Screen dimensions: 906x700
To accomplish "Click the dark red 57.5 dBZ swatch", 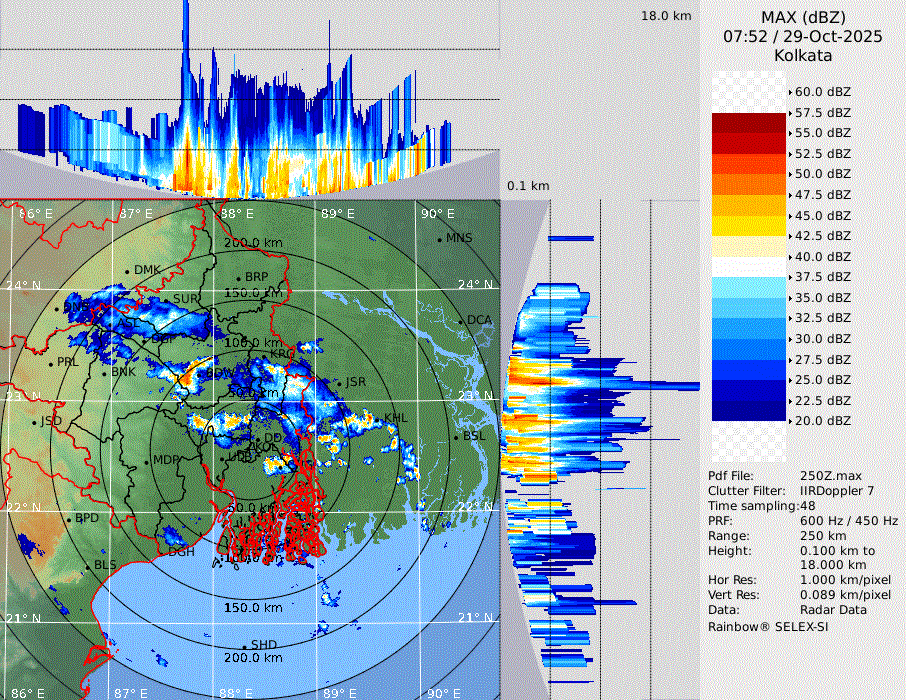I will click(749, 123).
